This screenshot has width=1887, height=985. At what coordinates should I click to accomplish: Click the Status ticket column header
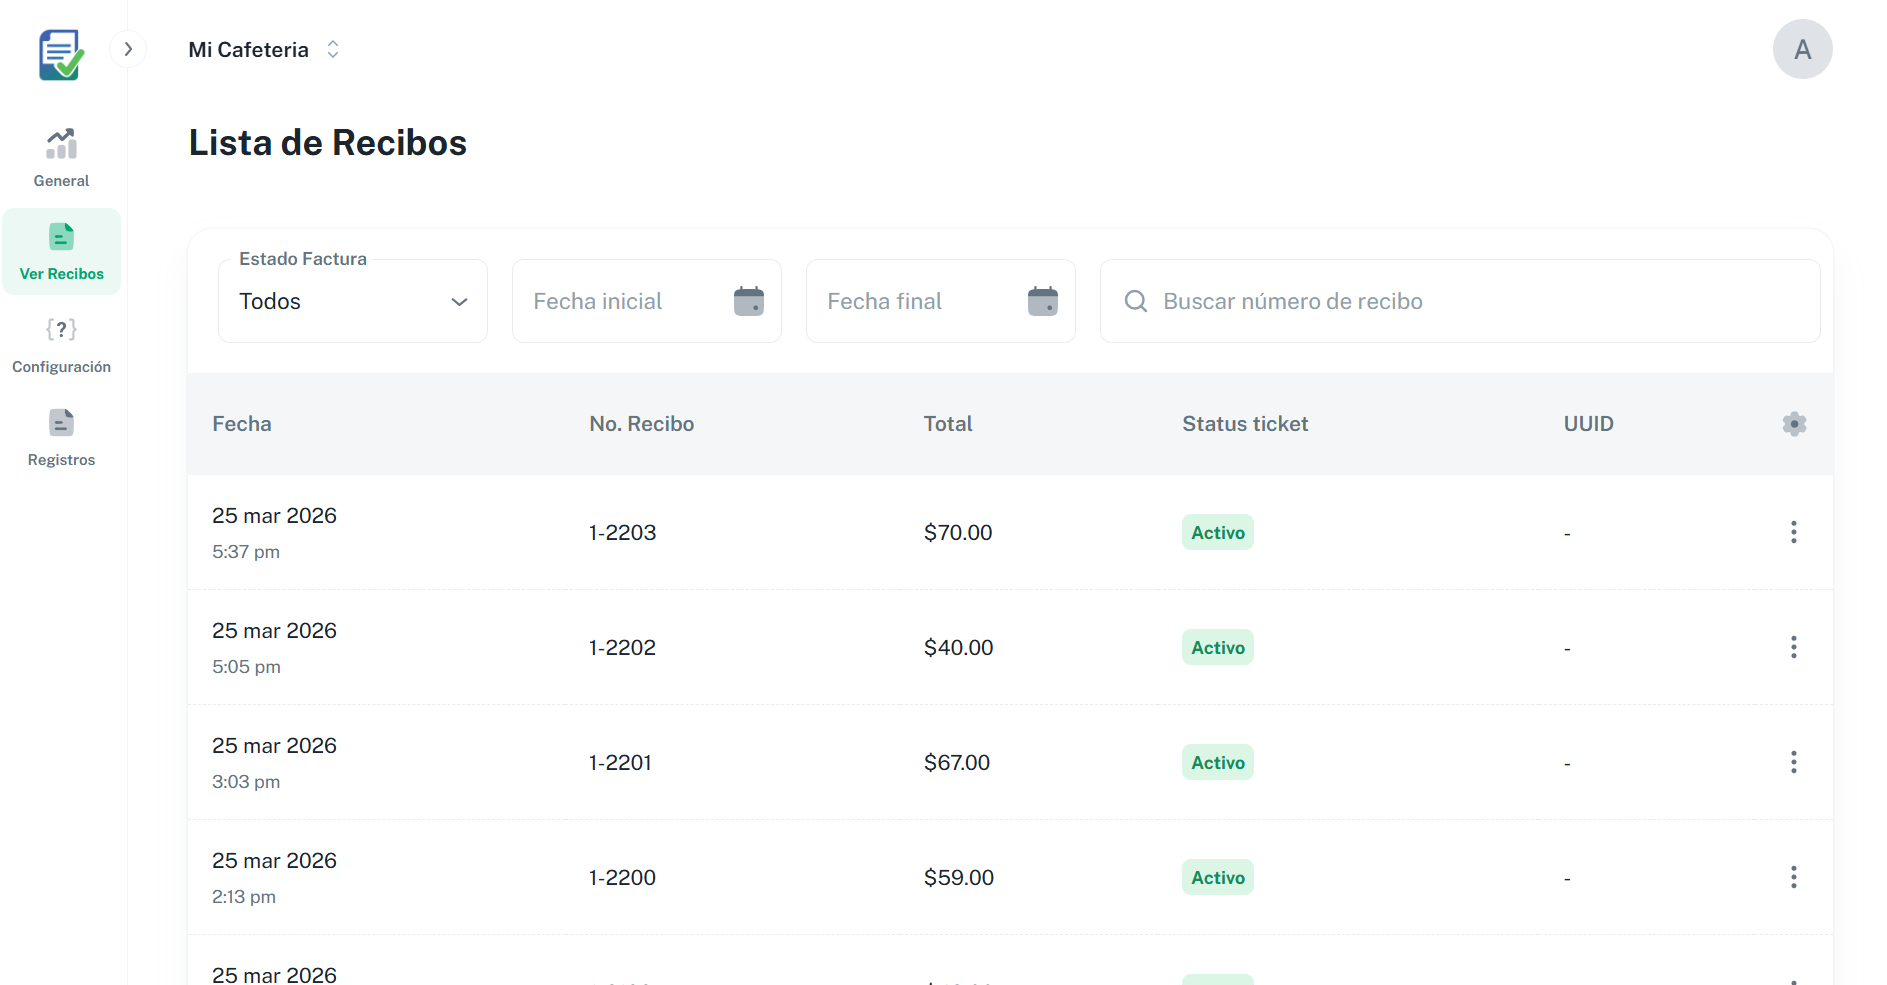tap(1245, 424)
